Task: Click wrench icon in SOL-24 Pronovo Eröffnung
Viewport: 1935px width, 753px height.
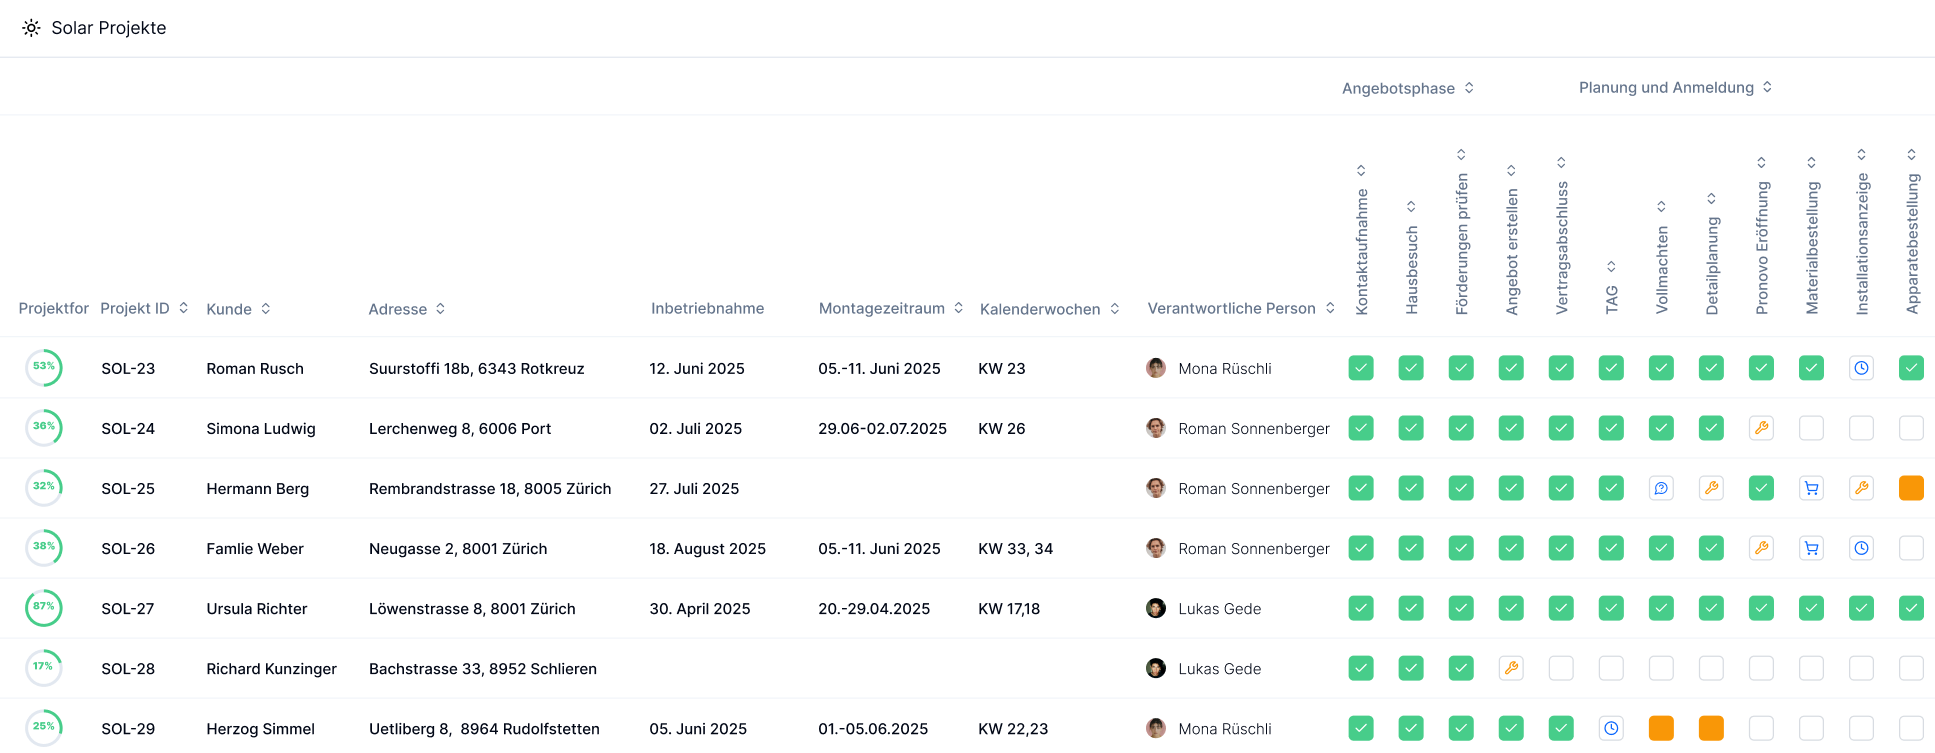Action: pyautogui.click(x=1761, y=428)
